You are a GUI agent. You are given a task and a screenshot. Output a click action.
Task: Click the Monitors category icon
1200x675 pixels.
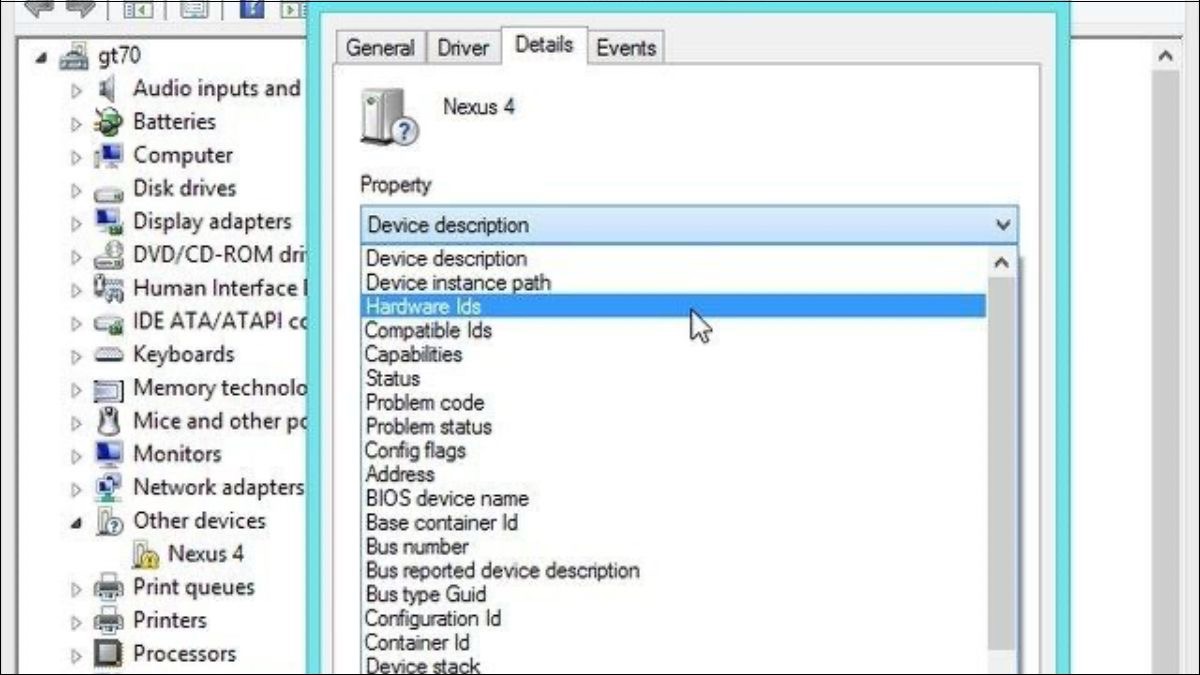108,454
